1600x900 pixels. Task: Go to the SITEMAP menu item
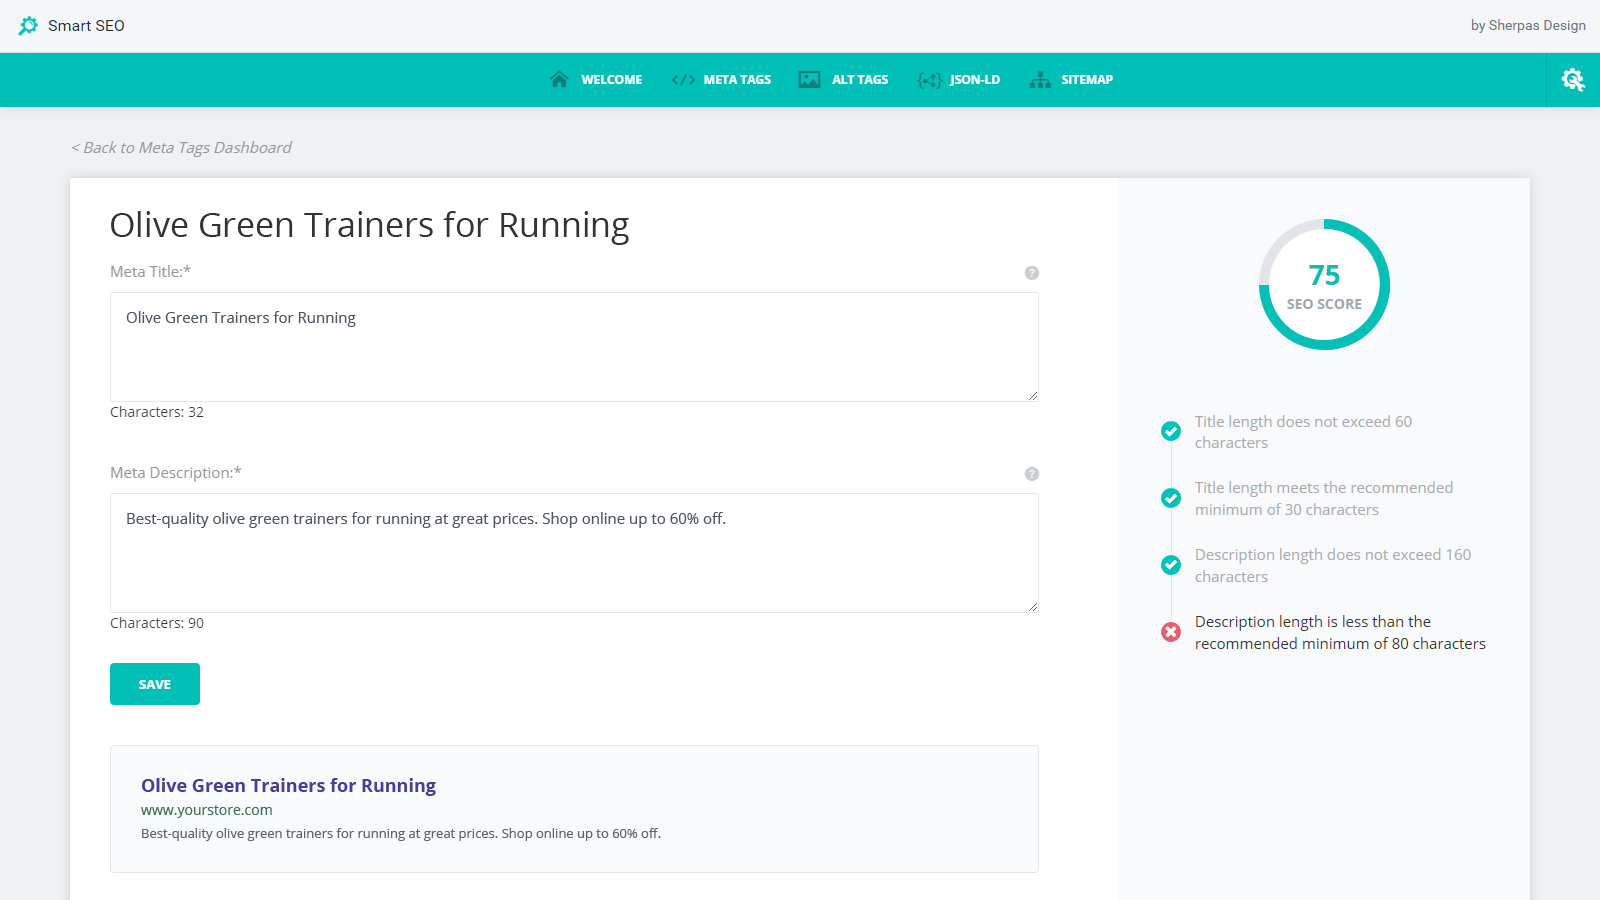pyautogui.click(x=1086, y=80)
